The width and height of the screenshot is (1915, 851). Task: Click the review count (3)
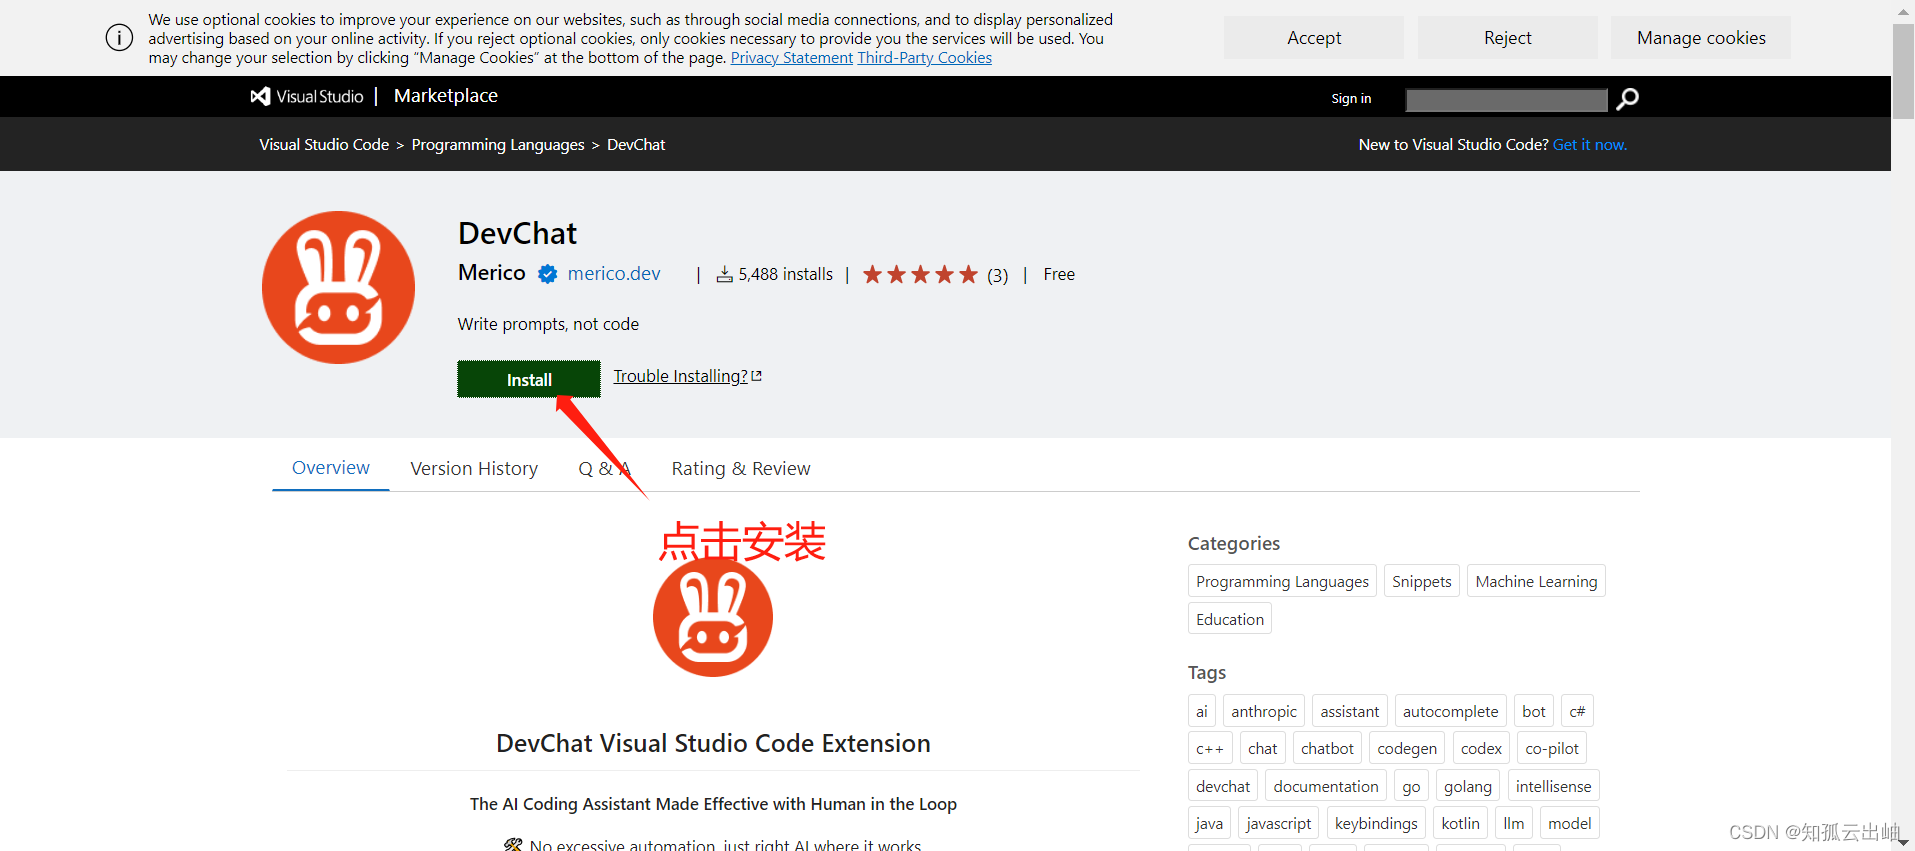point(997,275)
